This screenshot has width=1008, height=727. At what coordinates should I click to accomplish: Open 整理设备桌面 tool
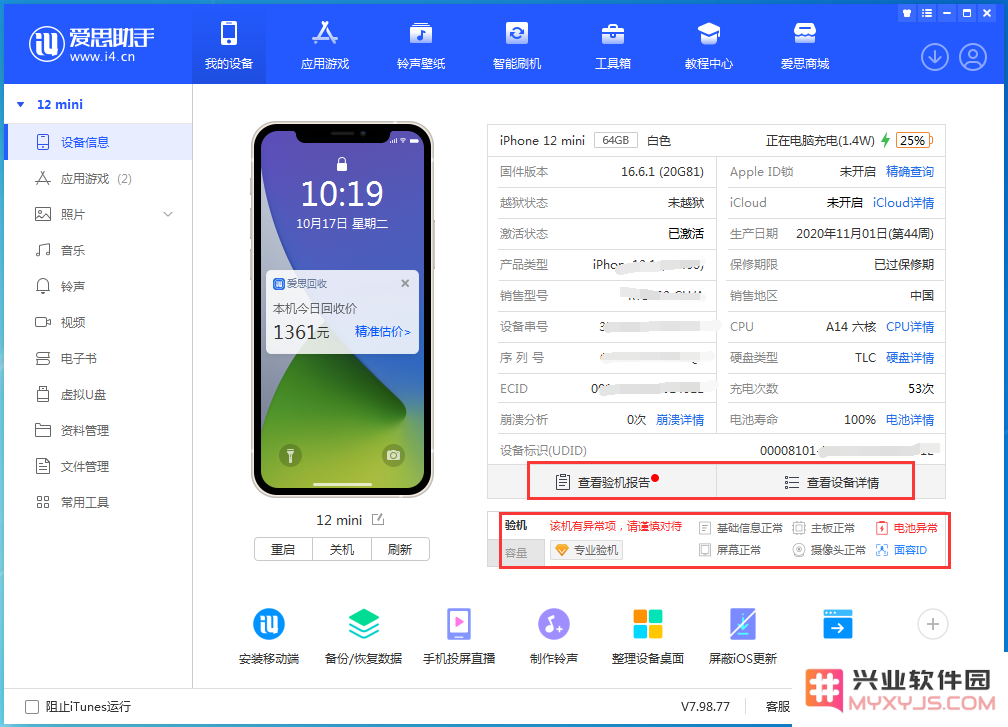pyautogui.click(x=648, y=636)
